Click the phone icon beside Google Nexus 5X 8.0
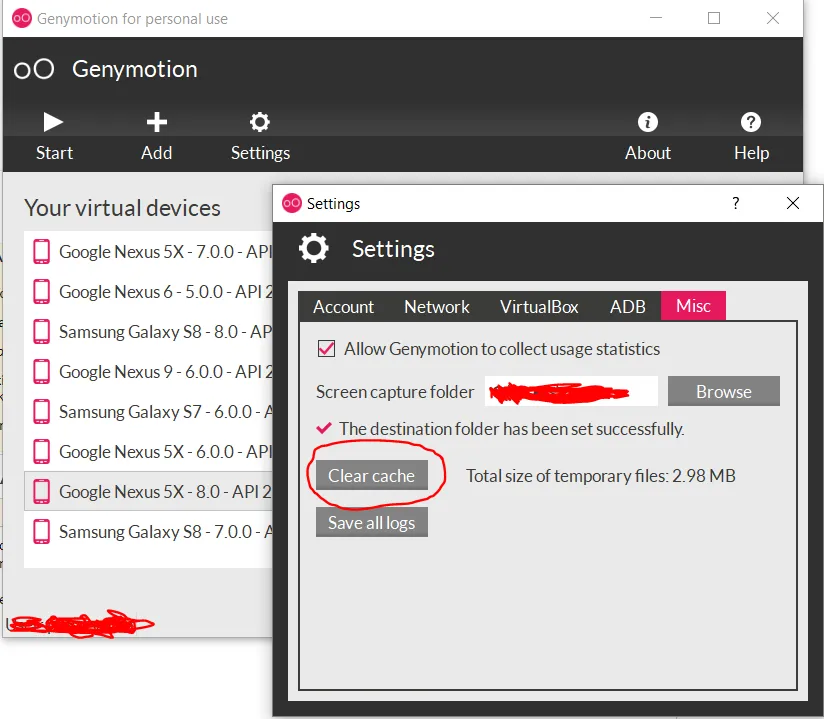This screenshot has width=824, height=719. [x=42, y=491]
